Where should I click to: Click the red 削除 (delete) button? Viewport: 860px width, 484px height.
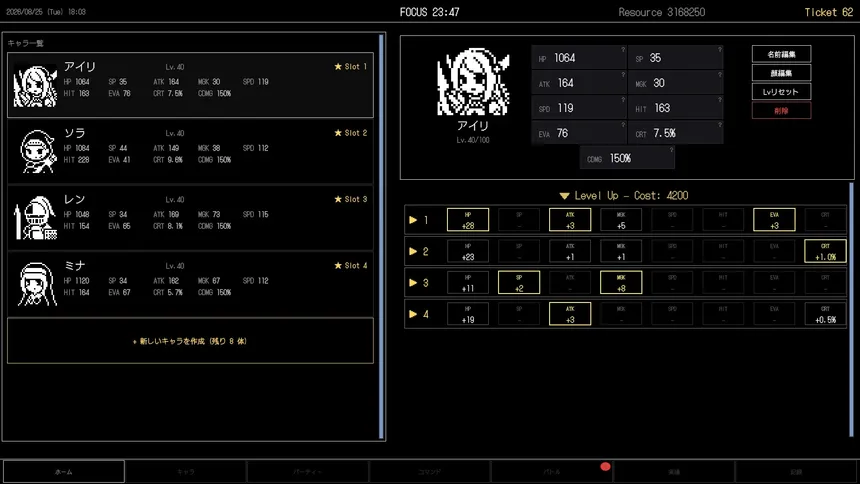point(781,110)
